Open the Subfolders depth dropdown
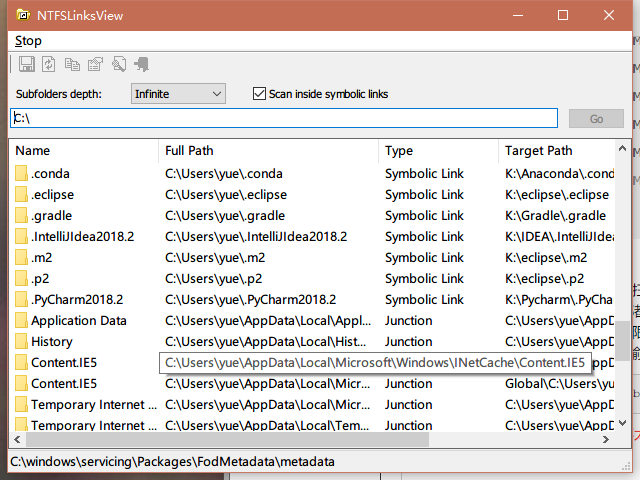Image resolution: width=640 pixels, height=480 pixels. (178, 94)
